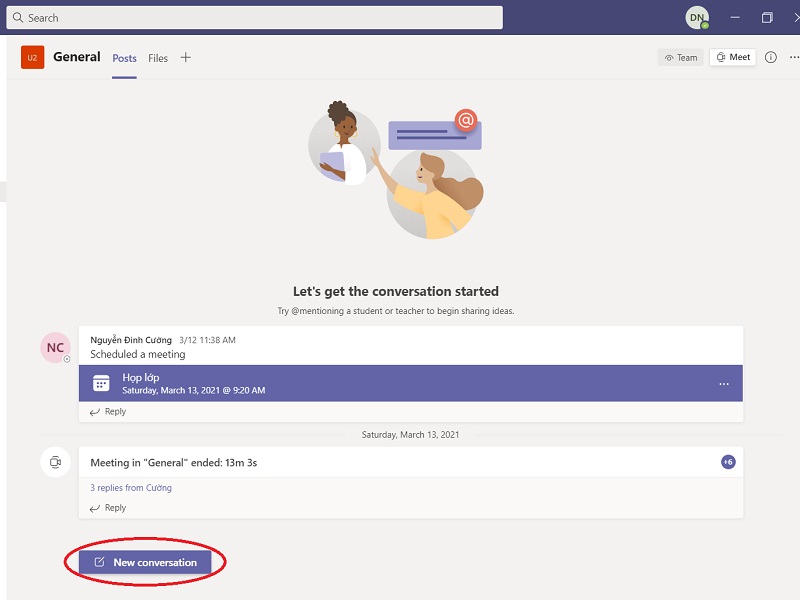This screenshot has width=800, height=600.
Task: Click the add tab plus icon
Action: click(x=185, y=58)
